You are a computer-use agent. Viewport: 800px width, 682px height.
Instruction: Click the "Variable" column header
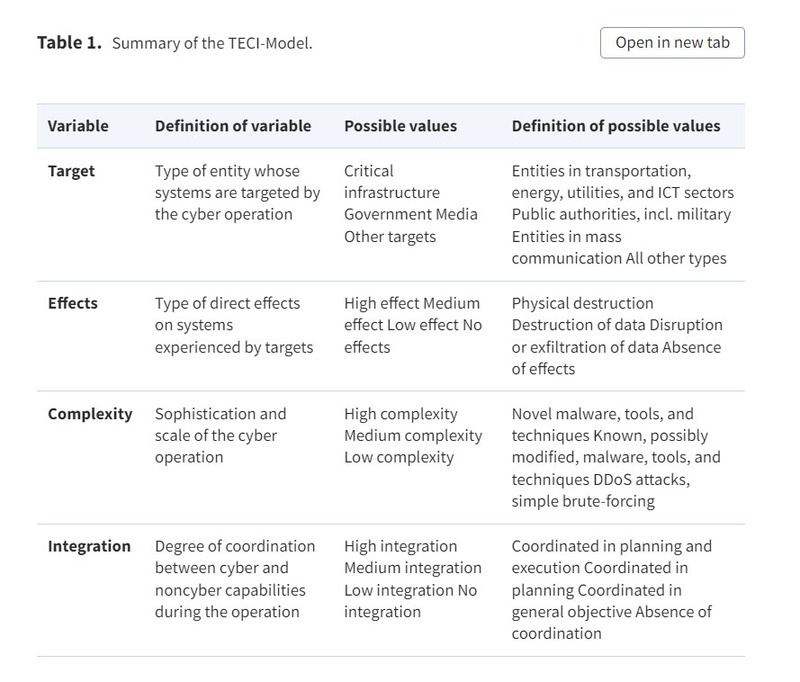click(78, 126)
